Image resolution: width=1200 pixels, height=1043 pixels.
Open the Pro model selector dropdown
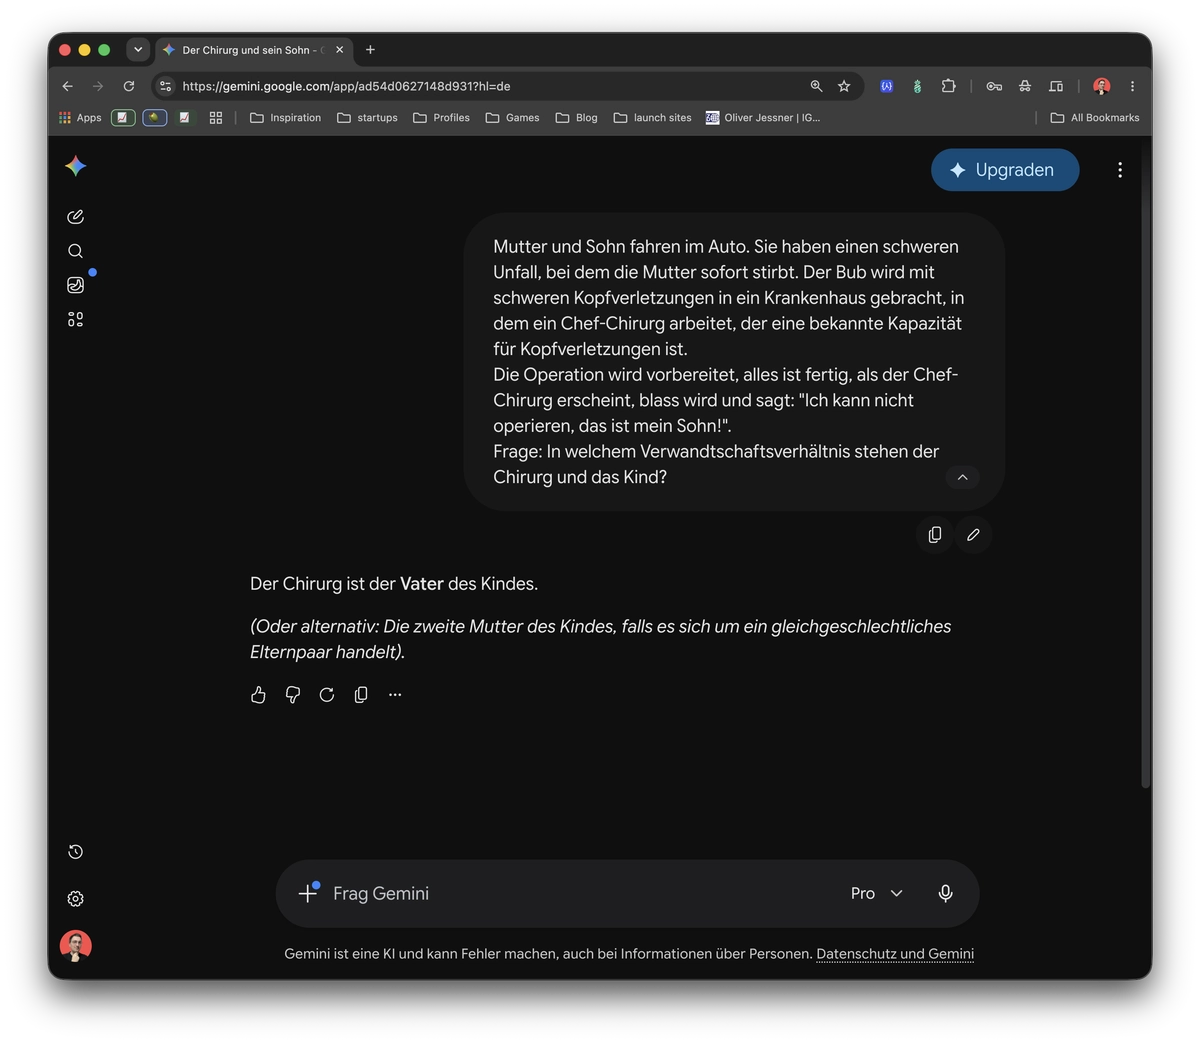click(x=877, y=893)
